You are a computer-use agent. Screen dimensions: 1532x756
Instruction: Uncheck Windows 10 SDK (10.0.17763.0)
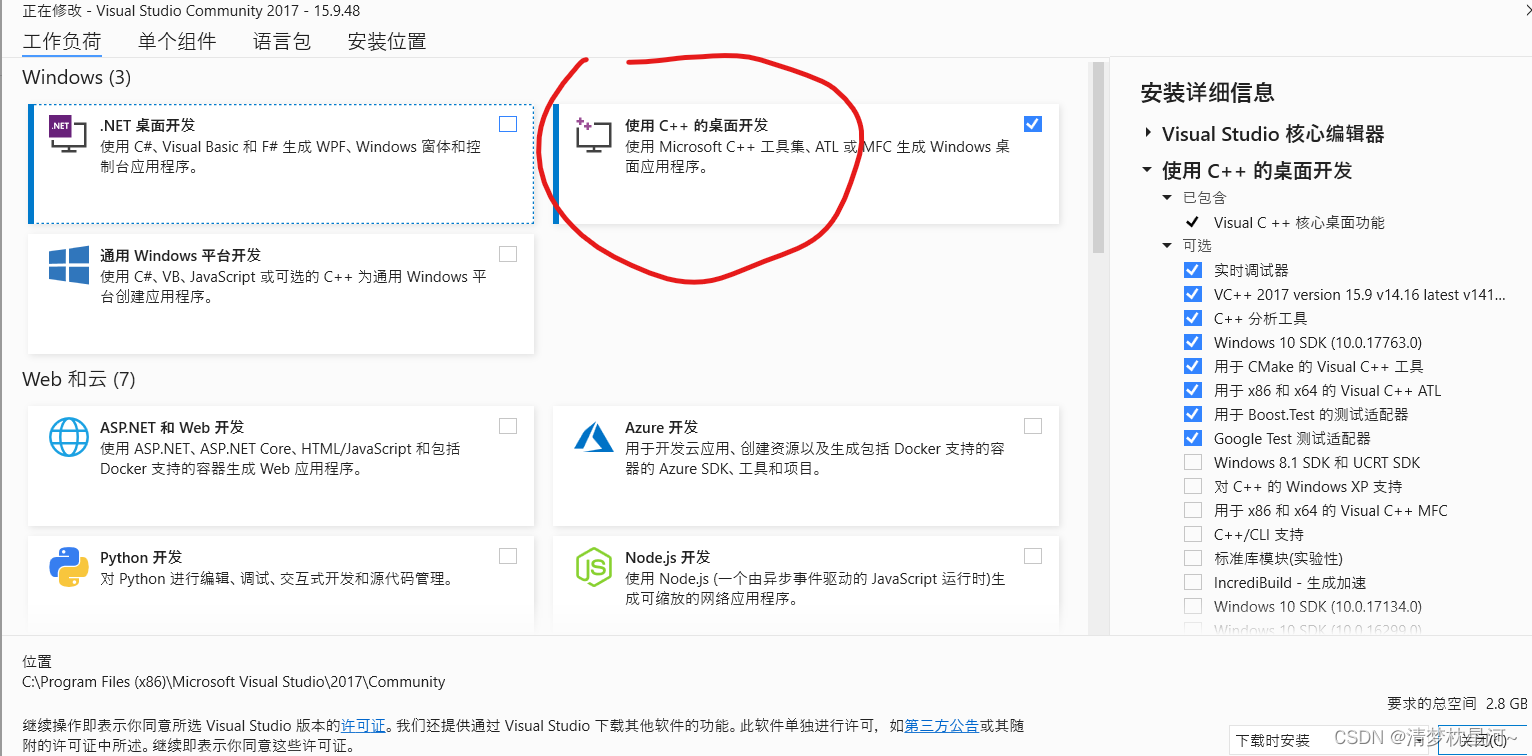1192,342
